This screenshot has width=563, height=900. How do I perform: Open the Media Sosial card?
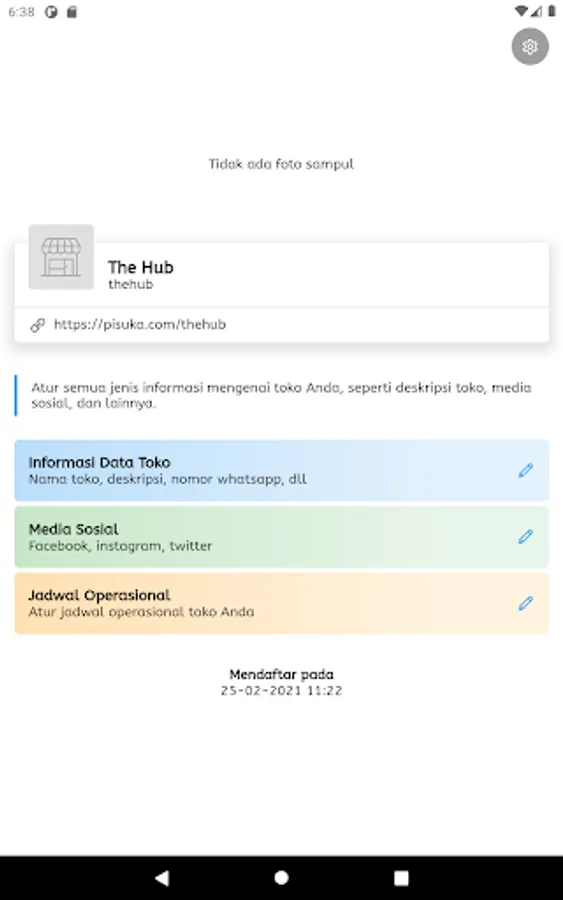point(282,537)
